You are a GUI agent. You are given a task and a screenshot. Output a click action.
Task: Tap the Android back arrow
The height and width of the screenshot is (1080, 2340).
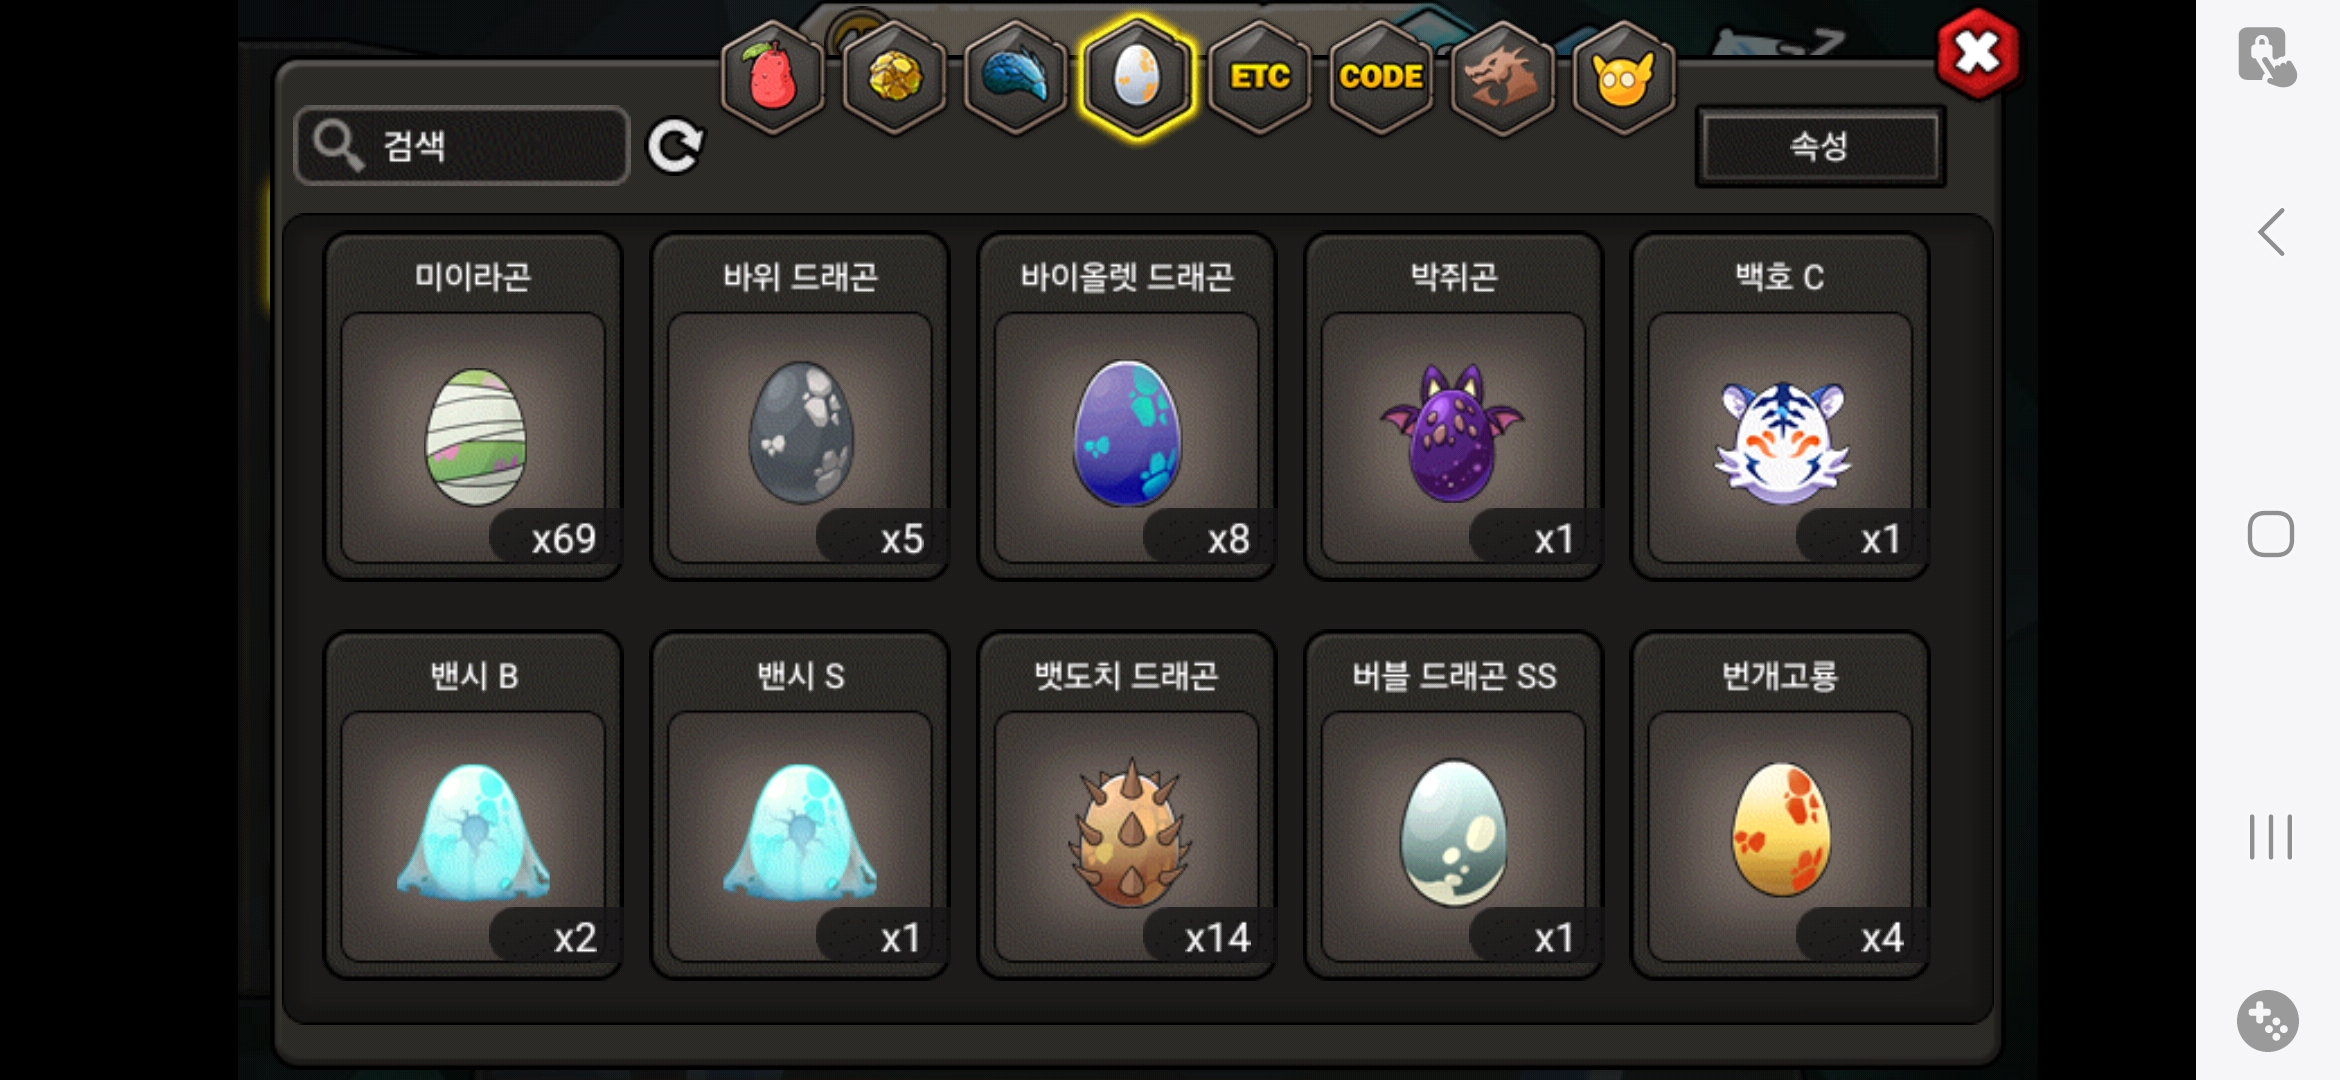tap(2271, 232)
